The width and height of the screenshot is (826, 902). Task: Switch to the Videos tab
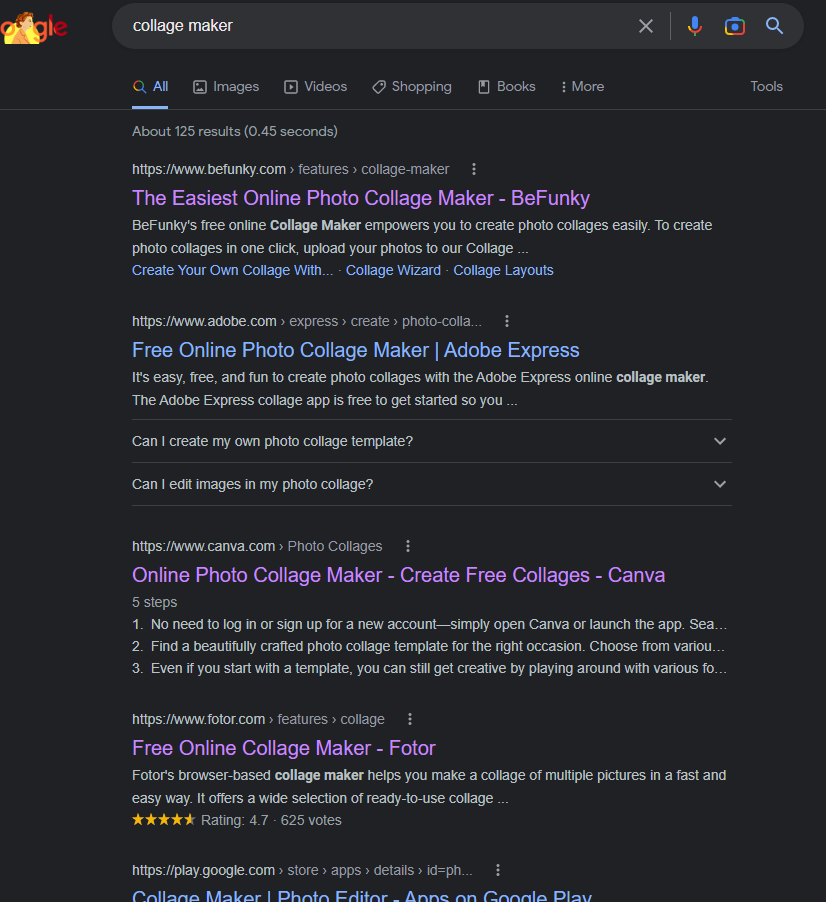[316, 87]
